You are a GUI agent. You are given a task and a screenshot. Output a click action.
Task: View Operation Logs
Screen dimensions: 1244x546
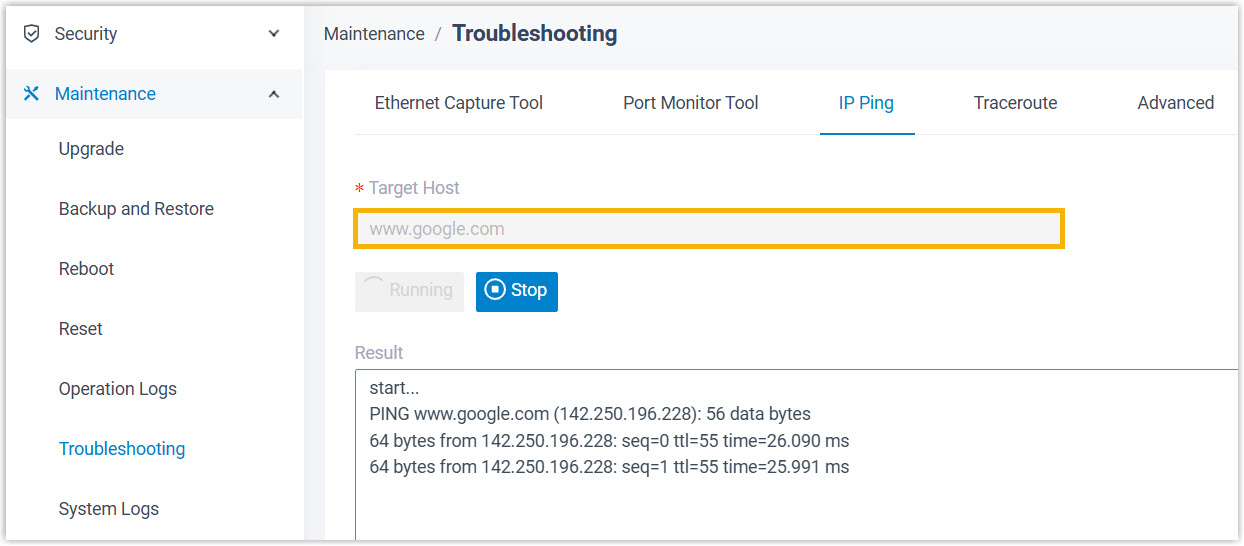point(117,389)
